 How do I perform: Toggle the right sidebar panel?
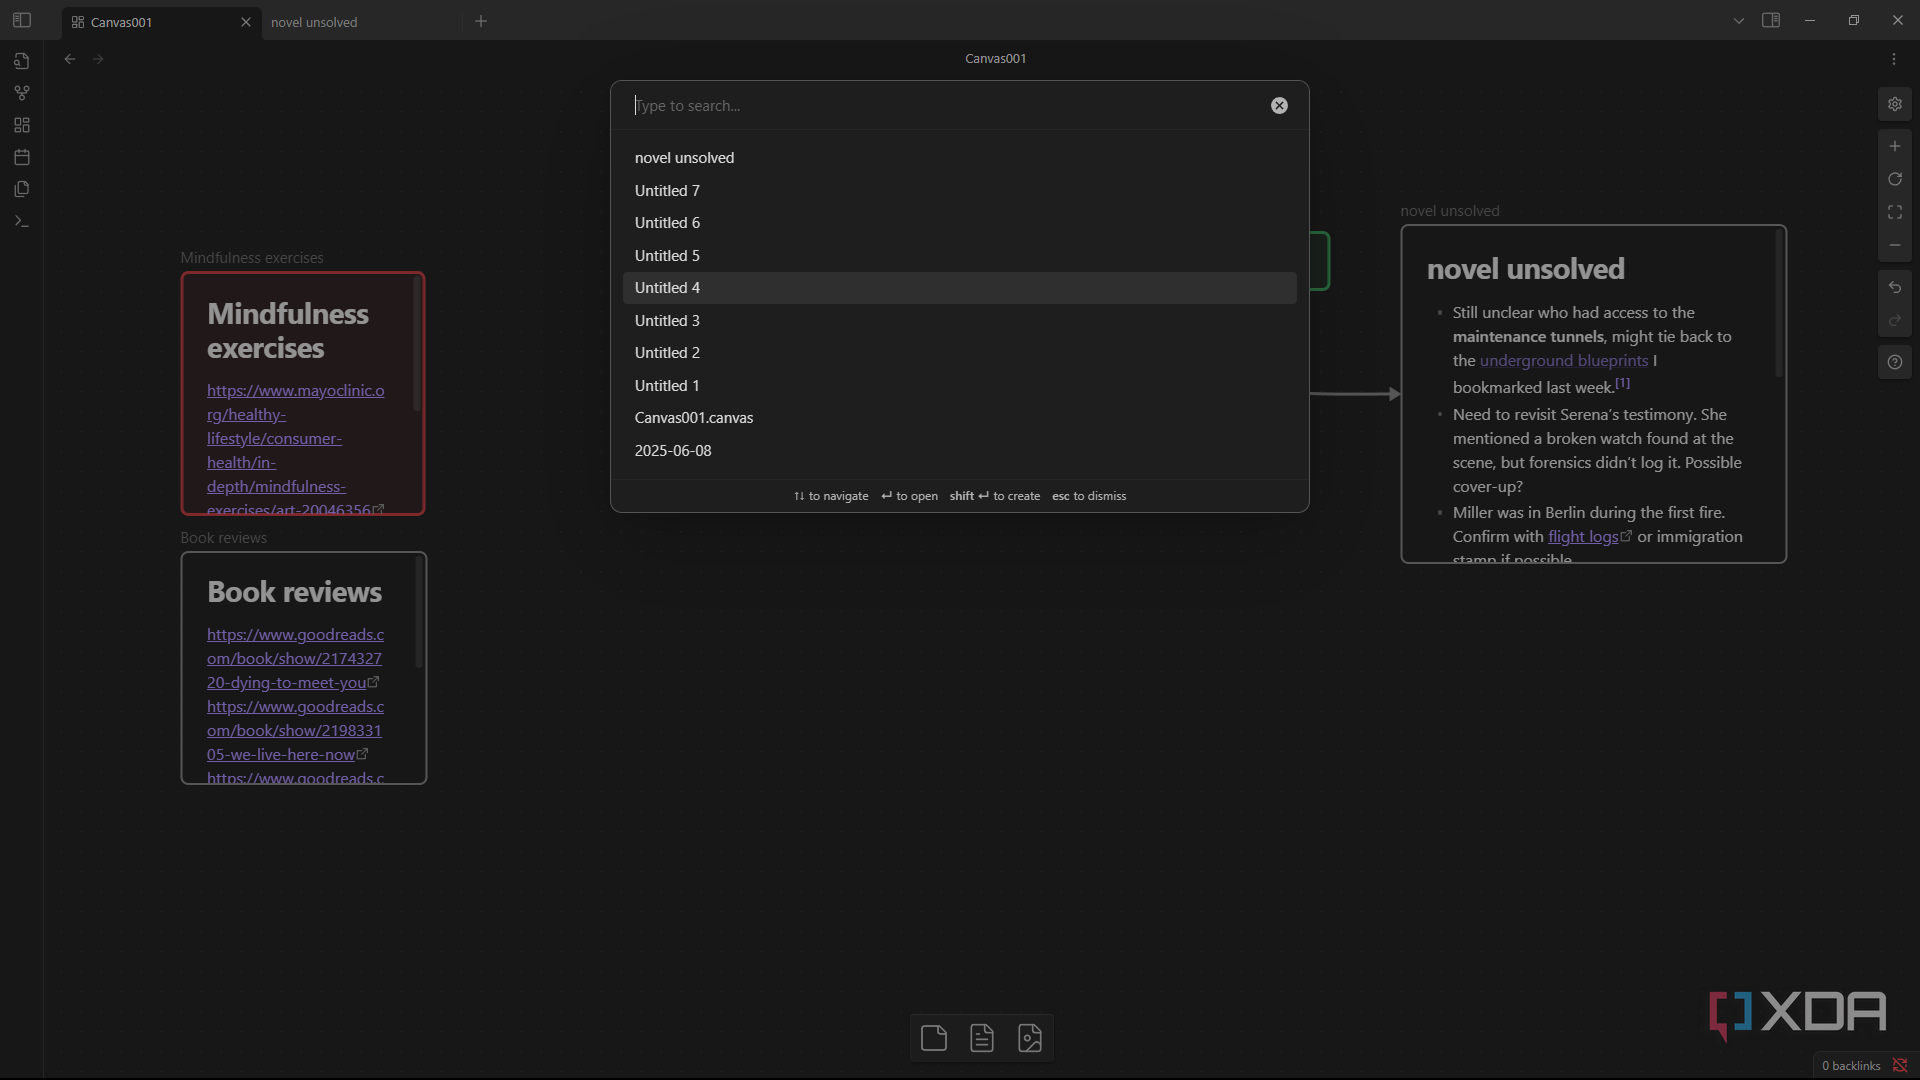click(1771, 20)
